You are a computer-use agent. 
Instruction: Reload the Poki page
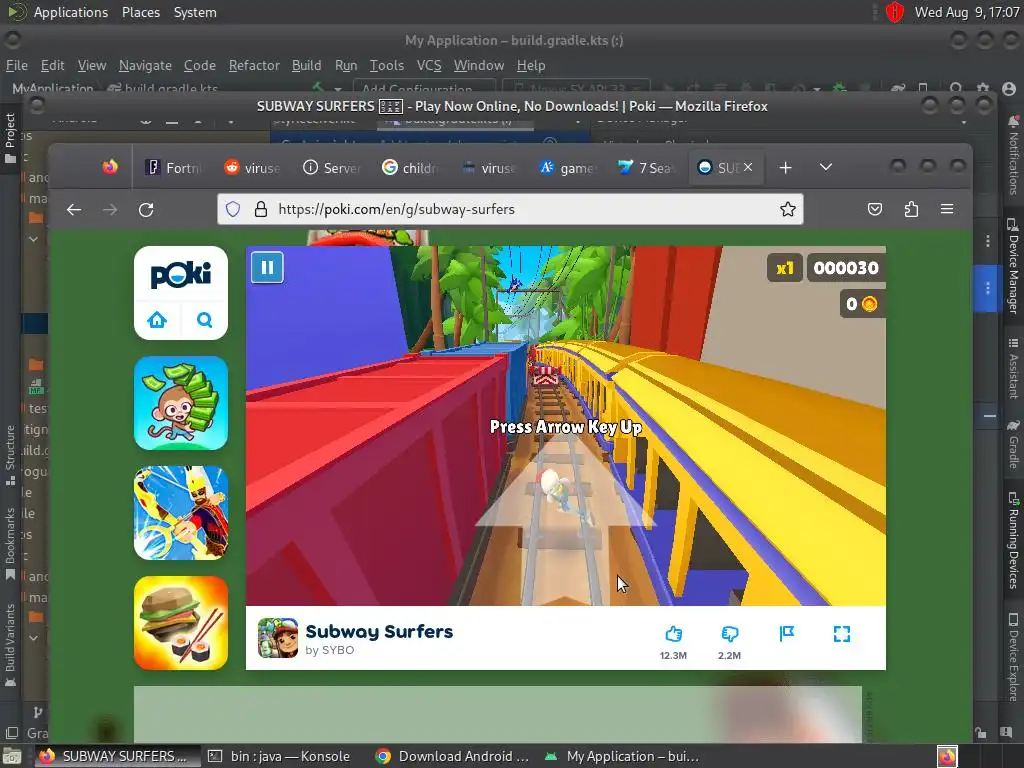coord(146,210)
